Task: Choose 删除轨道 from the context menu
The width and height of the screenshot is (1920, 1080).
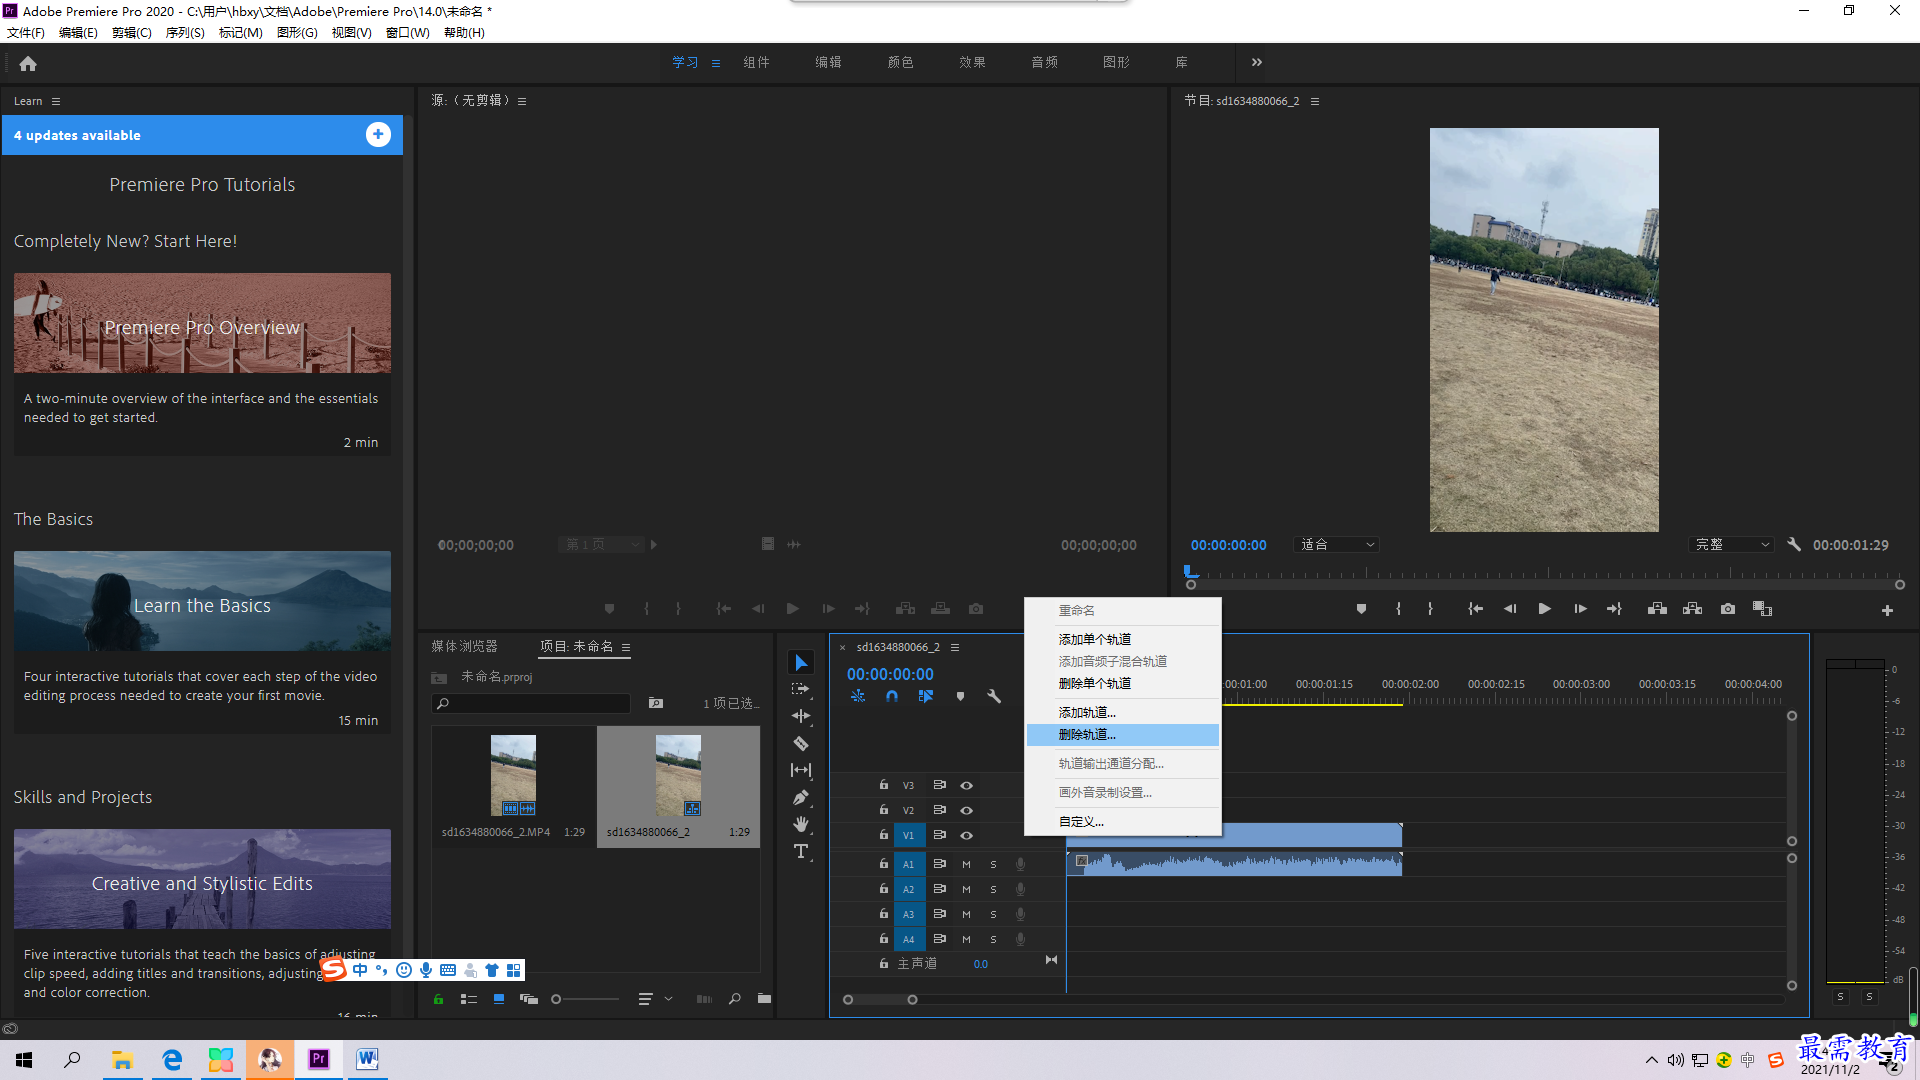Action: (x=1122, y=735)
